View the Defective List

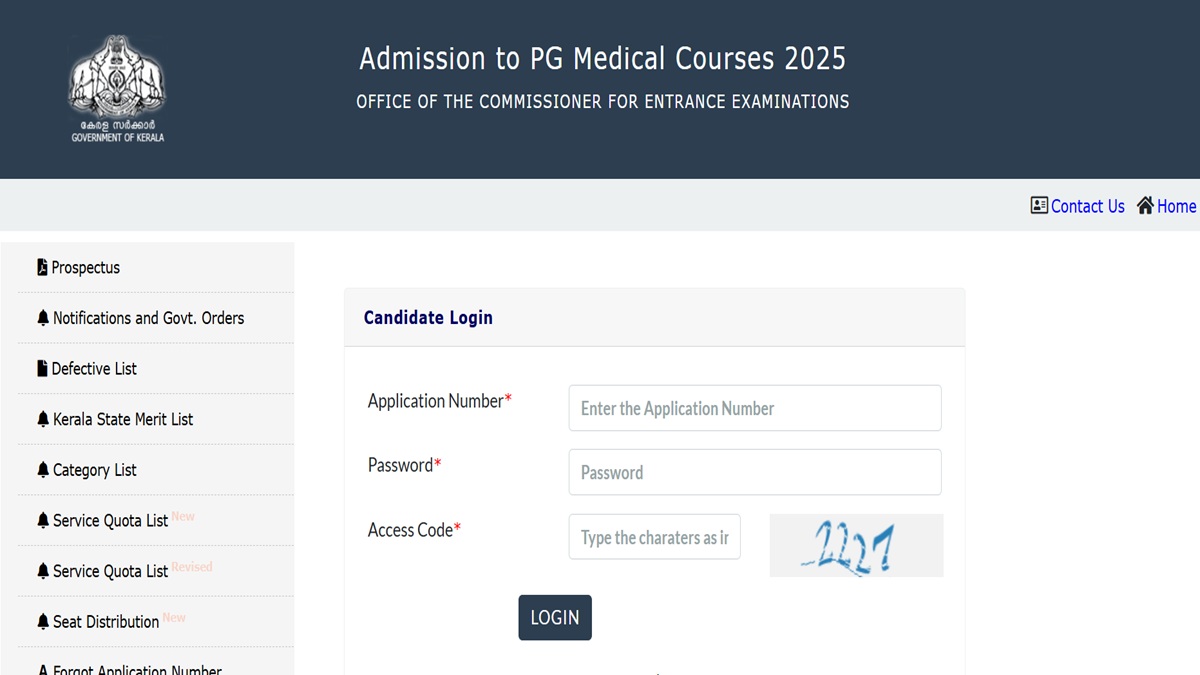(x=94, y=368)
